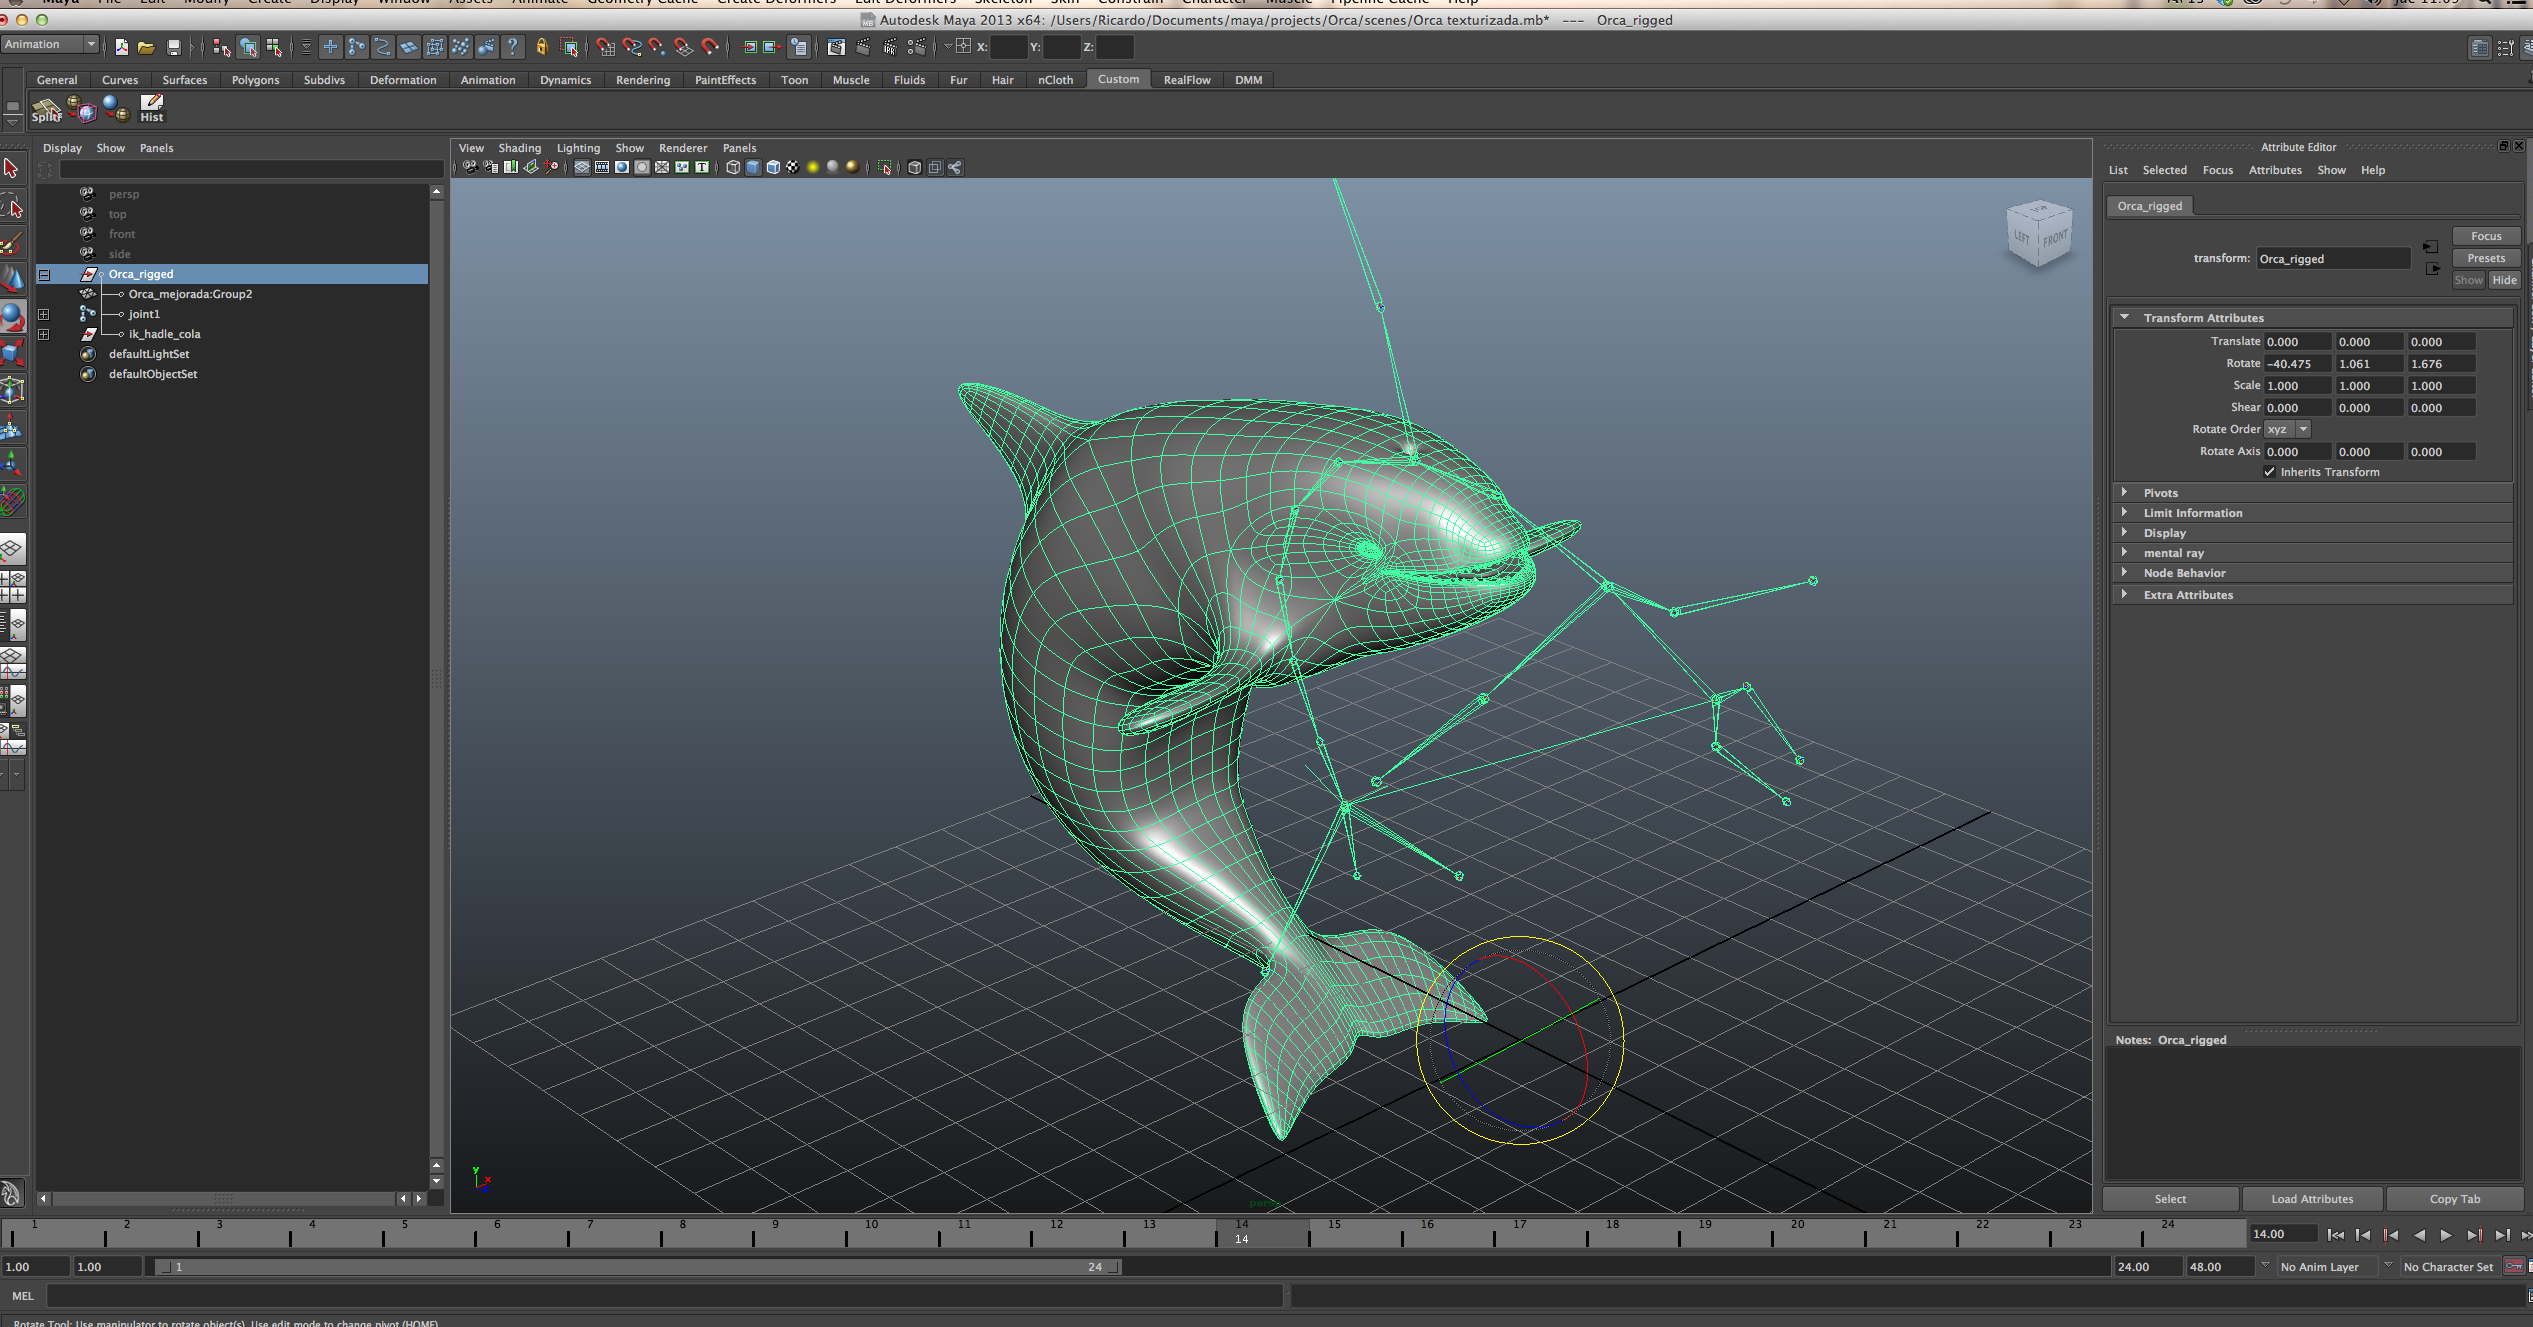Click the Save scene icon

(173, 47)
